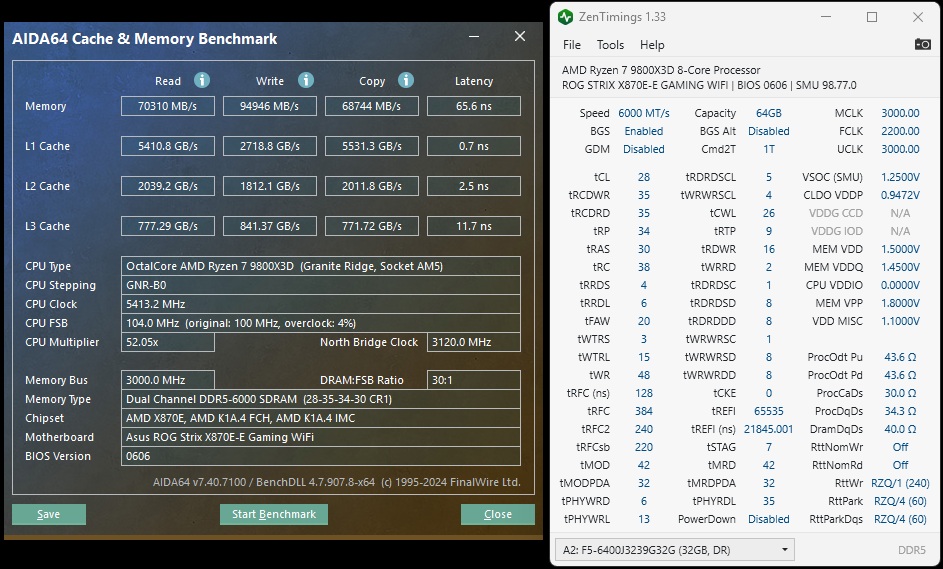Click the BGS value Enabled
Image resolution: width=943 pixels, height=569 pixels.
point(644,131)
